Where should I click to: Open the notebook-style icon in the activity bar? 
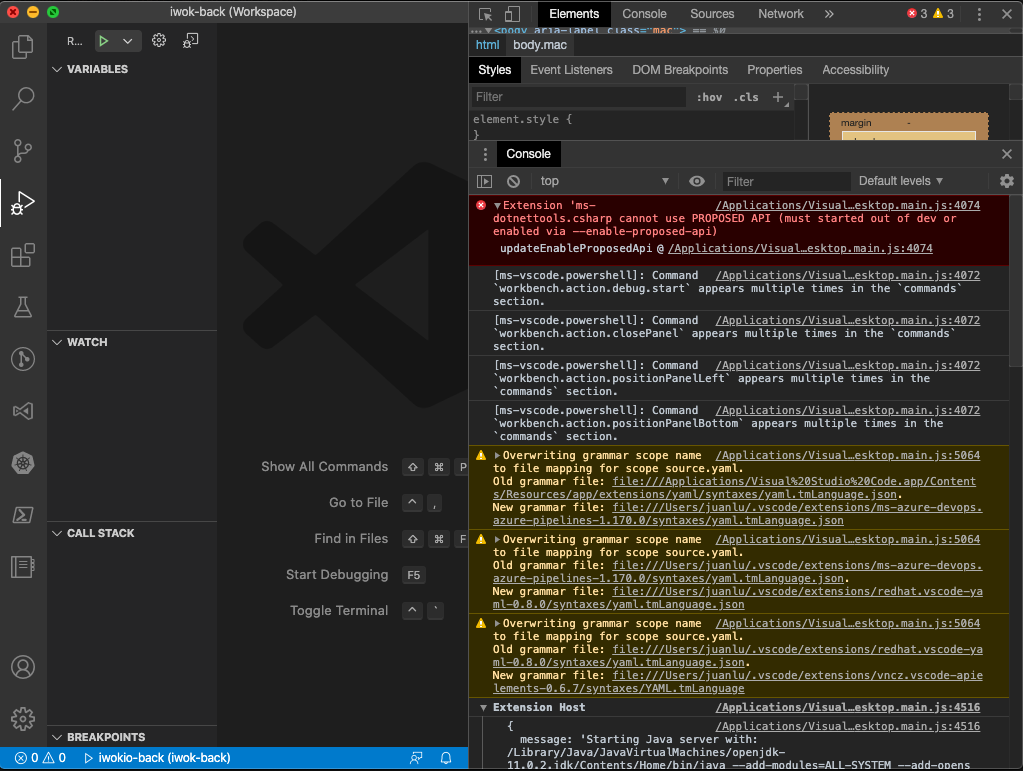(x=23, y=567)
